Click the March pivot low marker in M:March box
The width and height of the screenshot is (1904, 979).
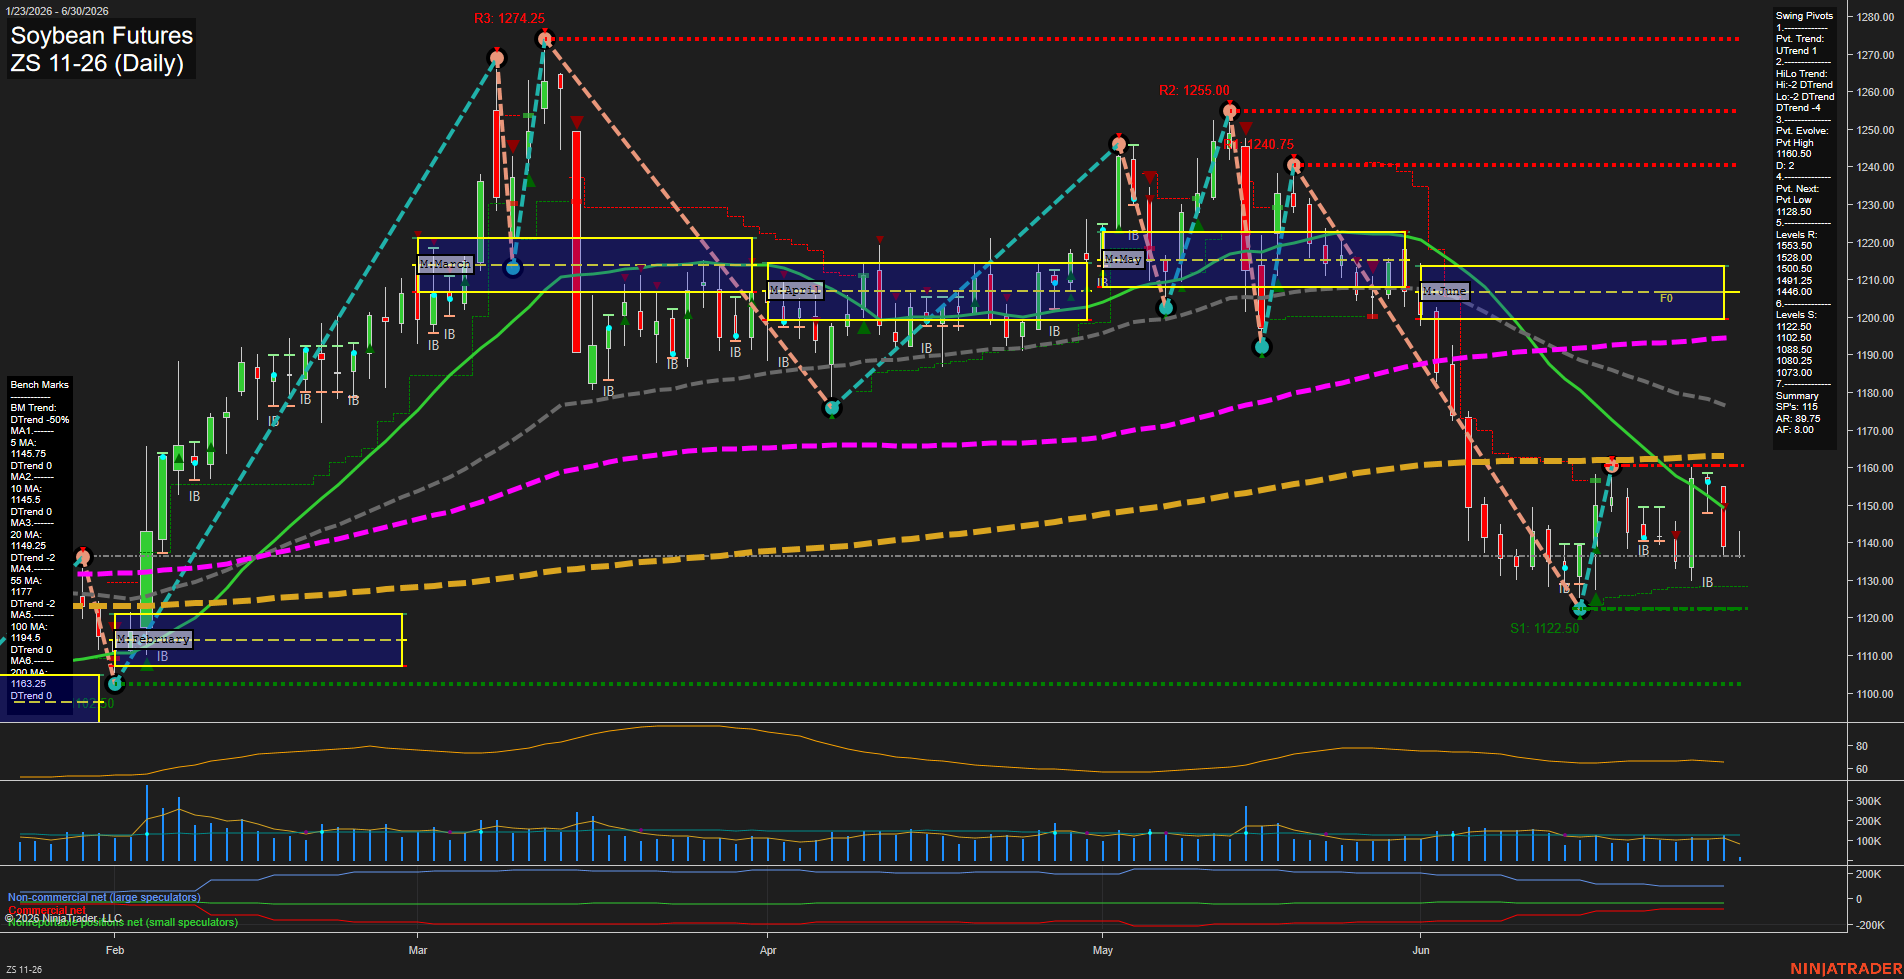pos(513,267)
